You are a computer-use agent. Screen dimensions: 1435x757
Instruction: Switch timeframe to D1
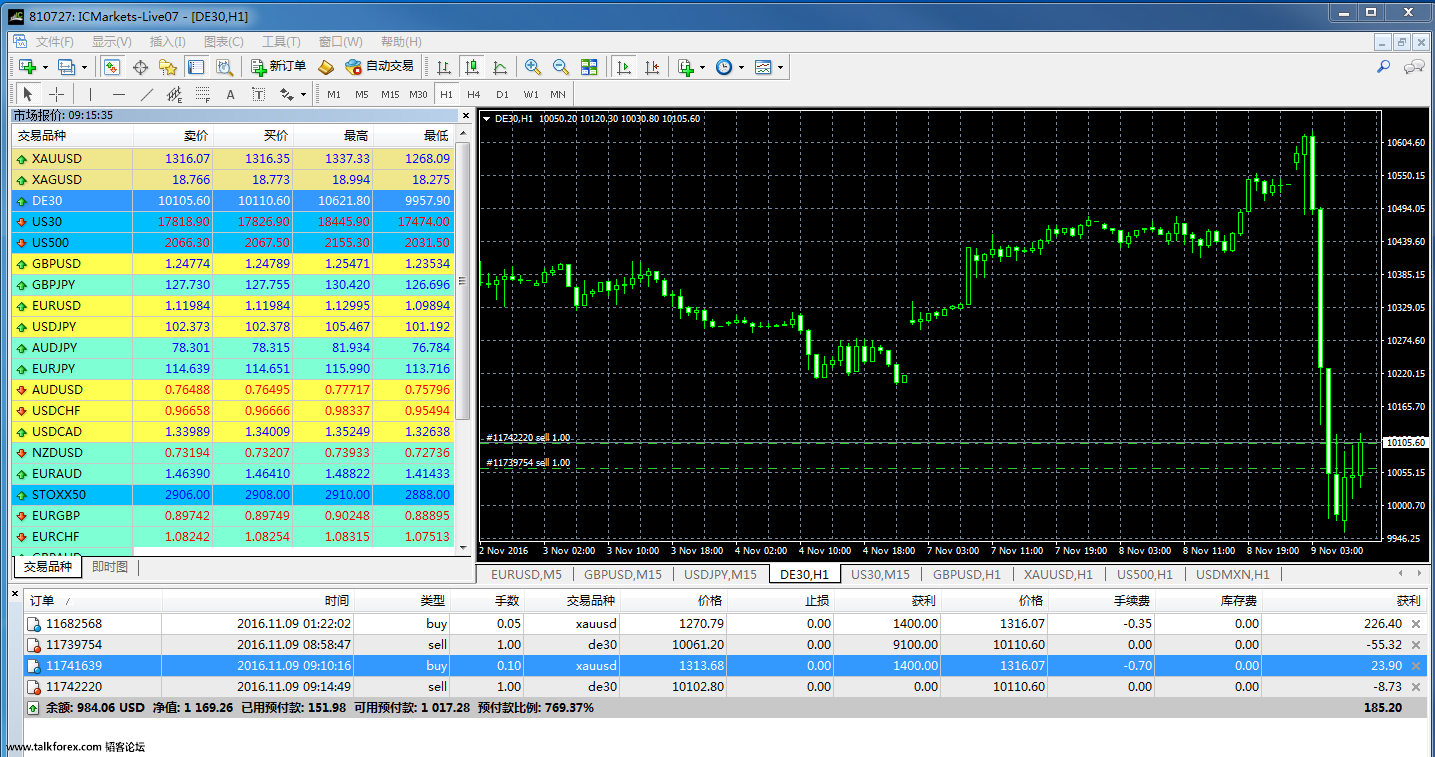pos(502,94)
